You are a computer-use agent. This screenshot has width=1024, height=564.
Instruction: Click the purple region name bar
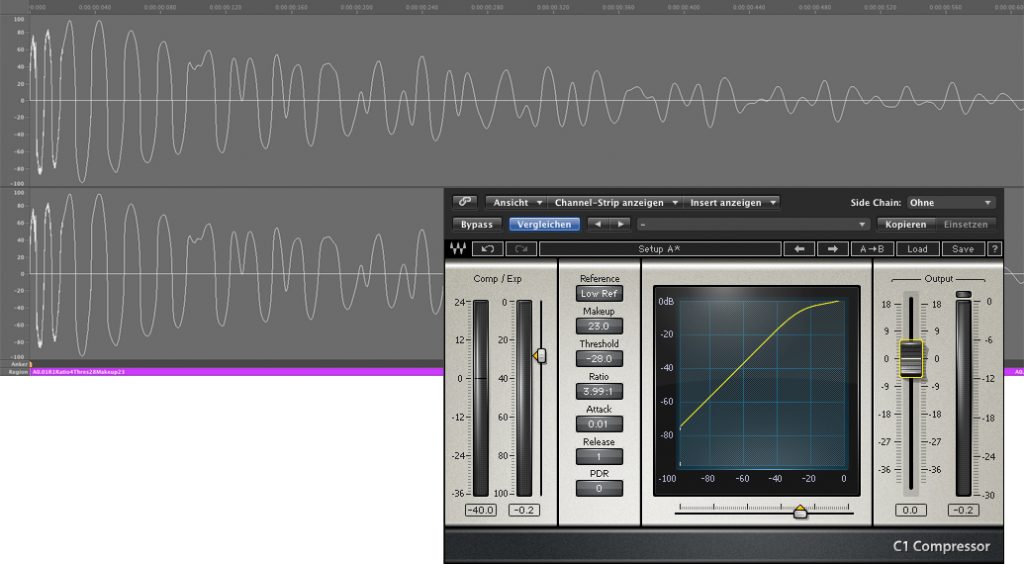238,371
